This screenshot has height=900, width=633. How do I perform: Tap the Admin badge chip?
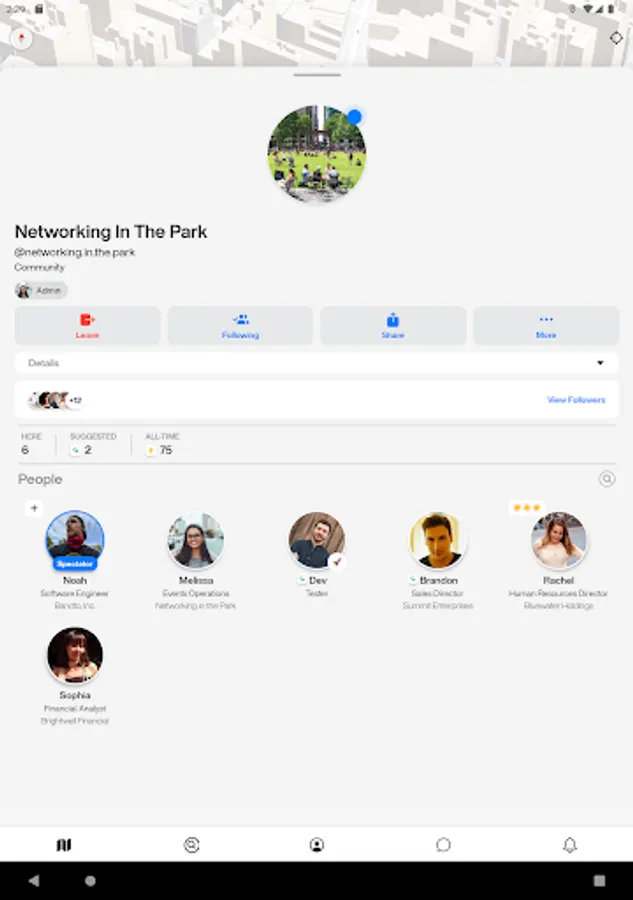41,290
